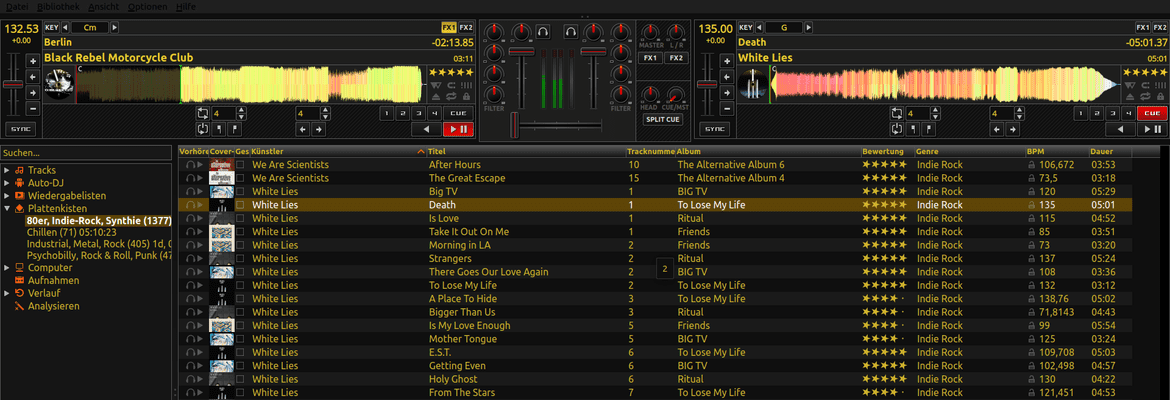Image resolution: width=1170 pixels, height=400 pixels.
Task: Toggle keylock on right deck
Action: coord(1160,96)
